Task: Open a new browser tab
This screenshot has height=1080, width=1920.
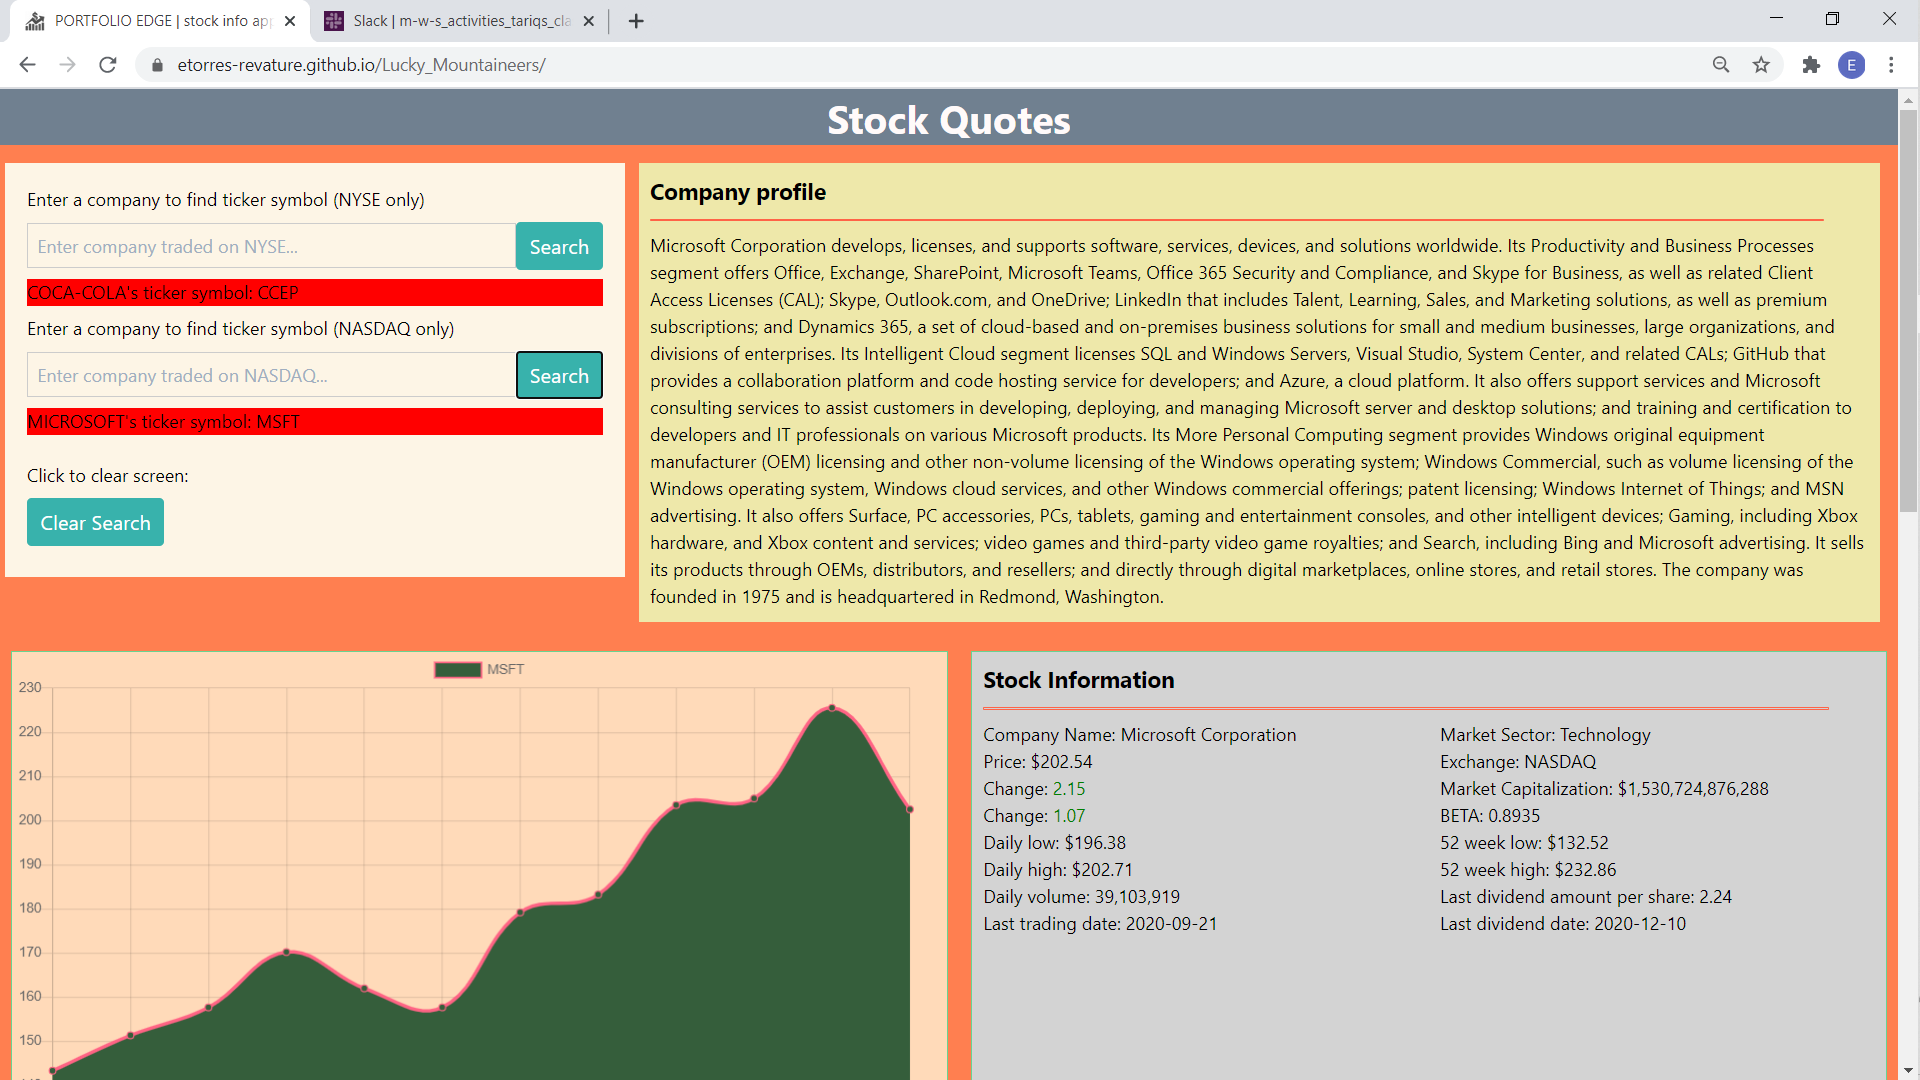Action: (x=636, y=21)
